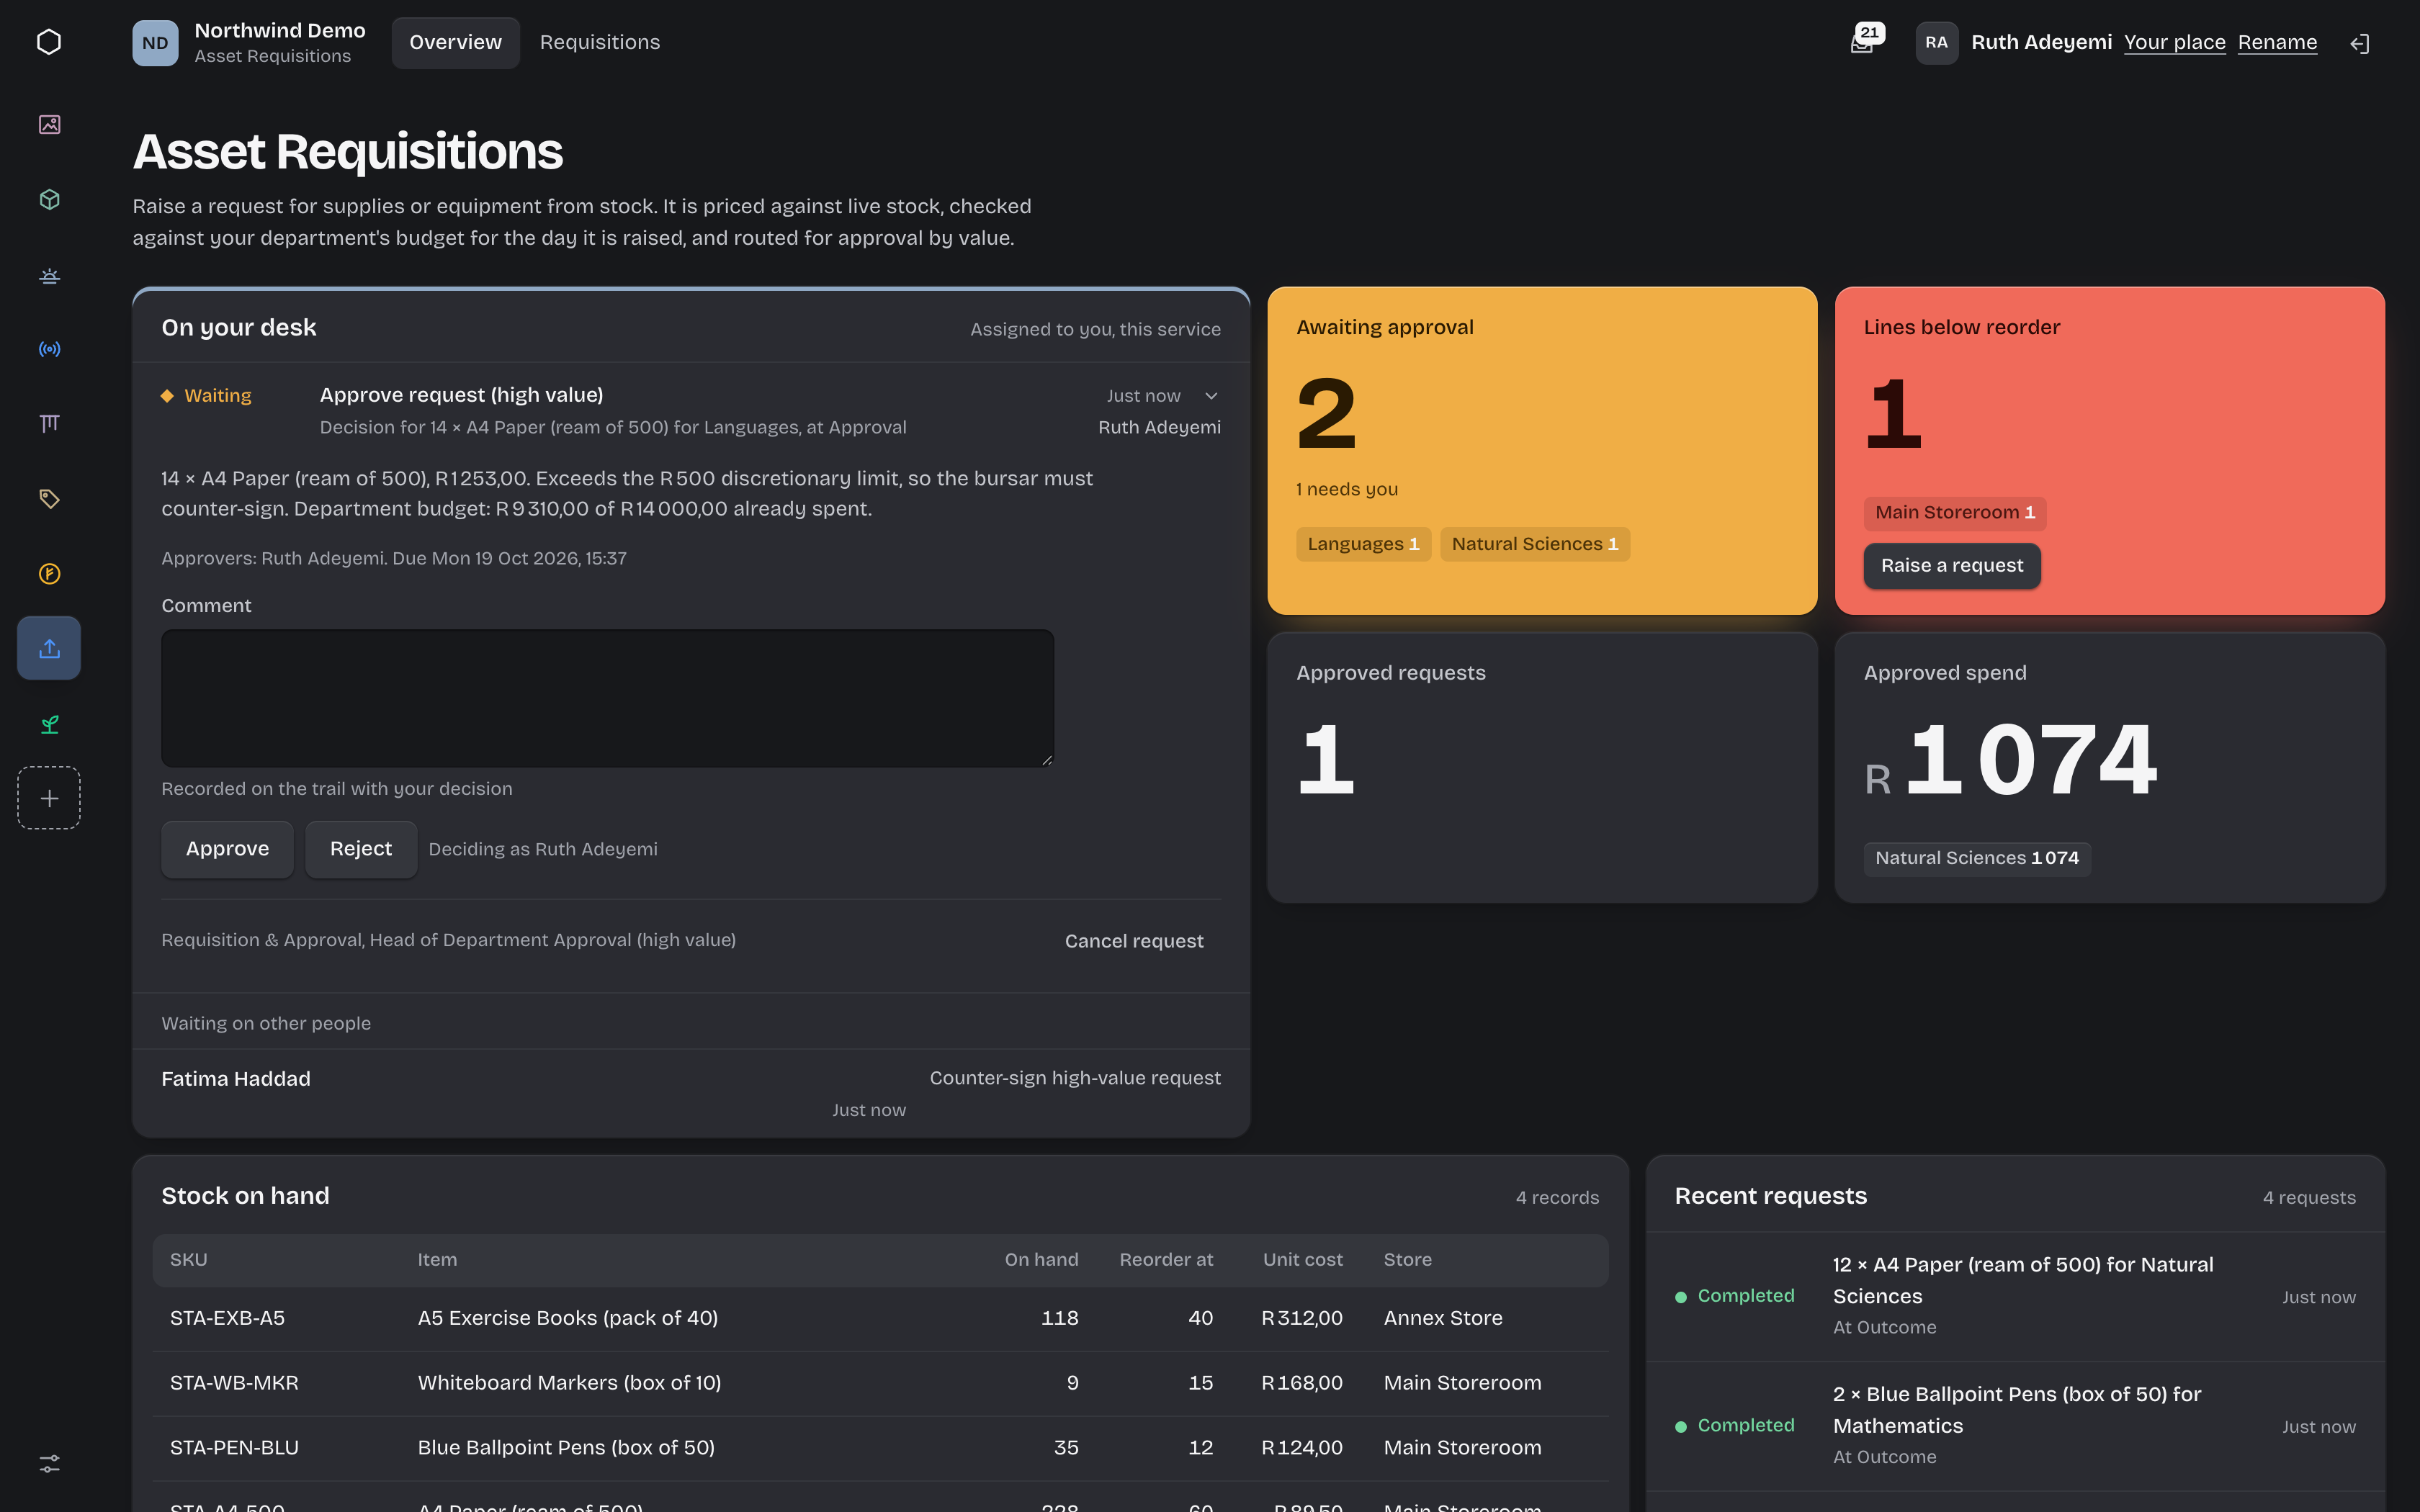Image resolution: width=2420 pixels, height=1512 pixels.
Task: Open the price tag sidebar icon
Action: [49, 499]
